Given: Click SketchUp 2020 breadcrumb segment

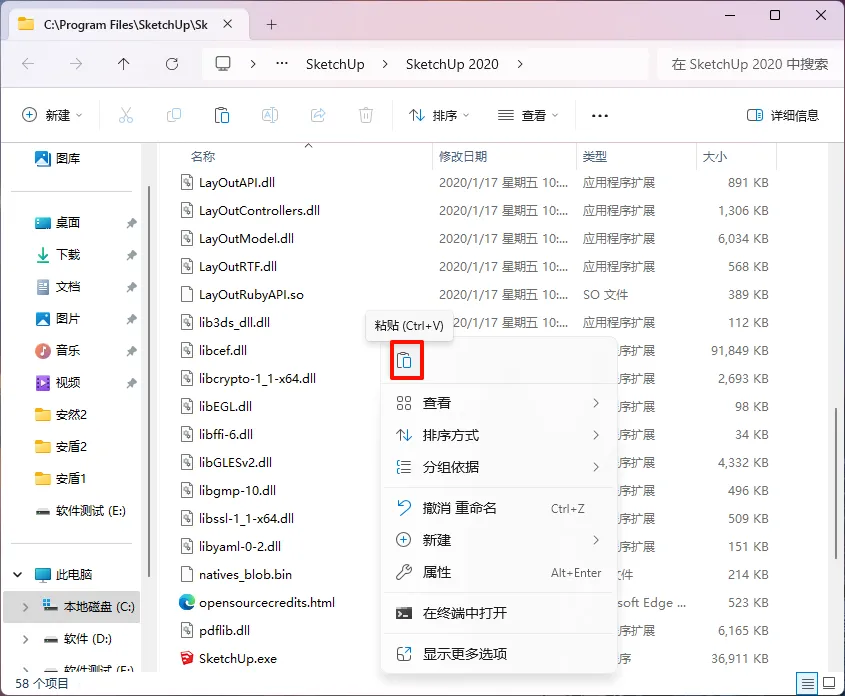Looking at the screenshot, I should click(x=452, y=64).
